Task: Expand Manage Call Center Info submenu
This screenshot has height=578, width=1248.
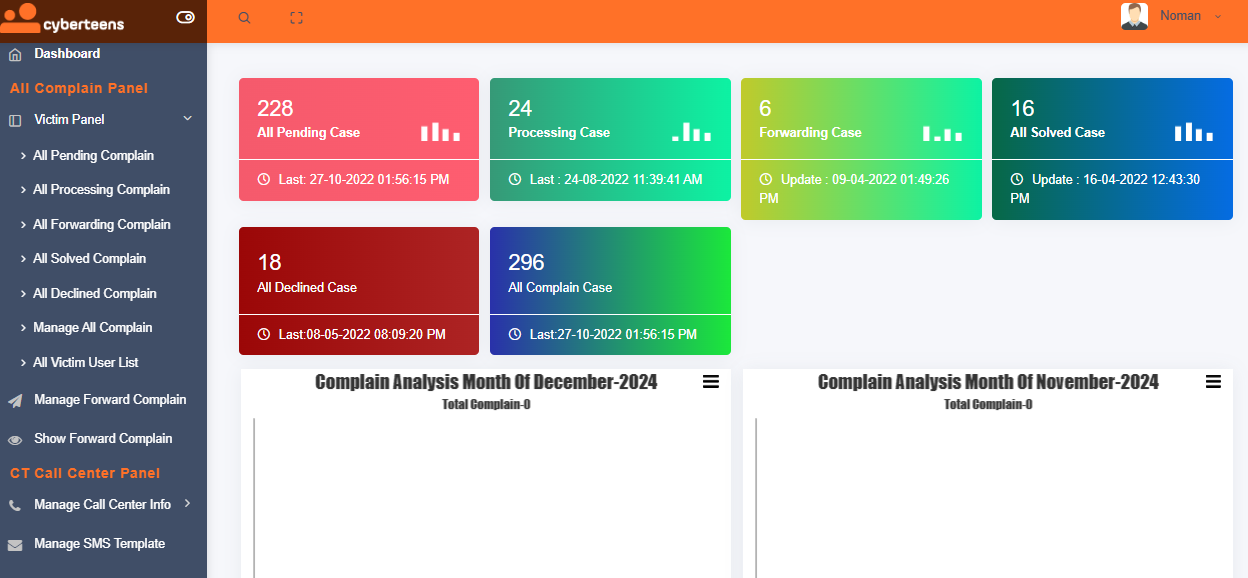Action: tap(187, 504)
